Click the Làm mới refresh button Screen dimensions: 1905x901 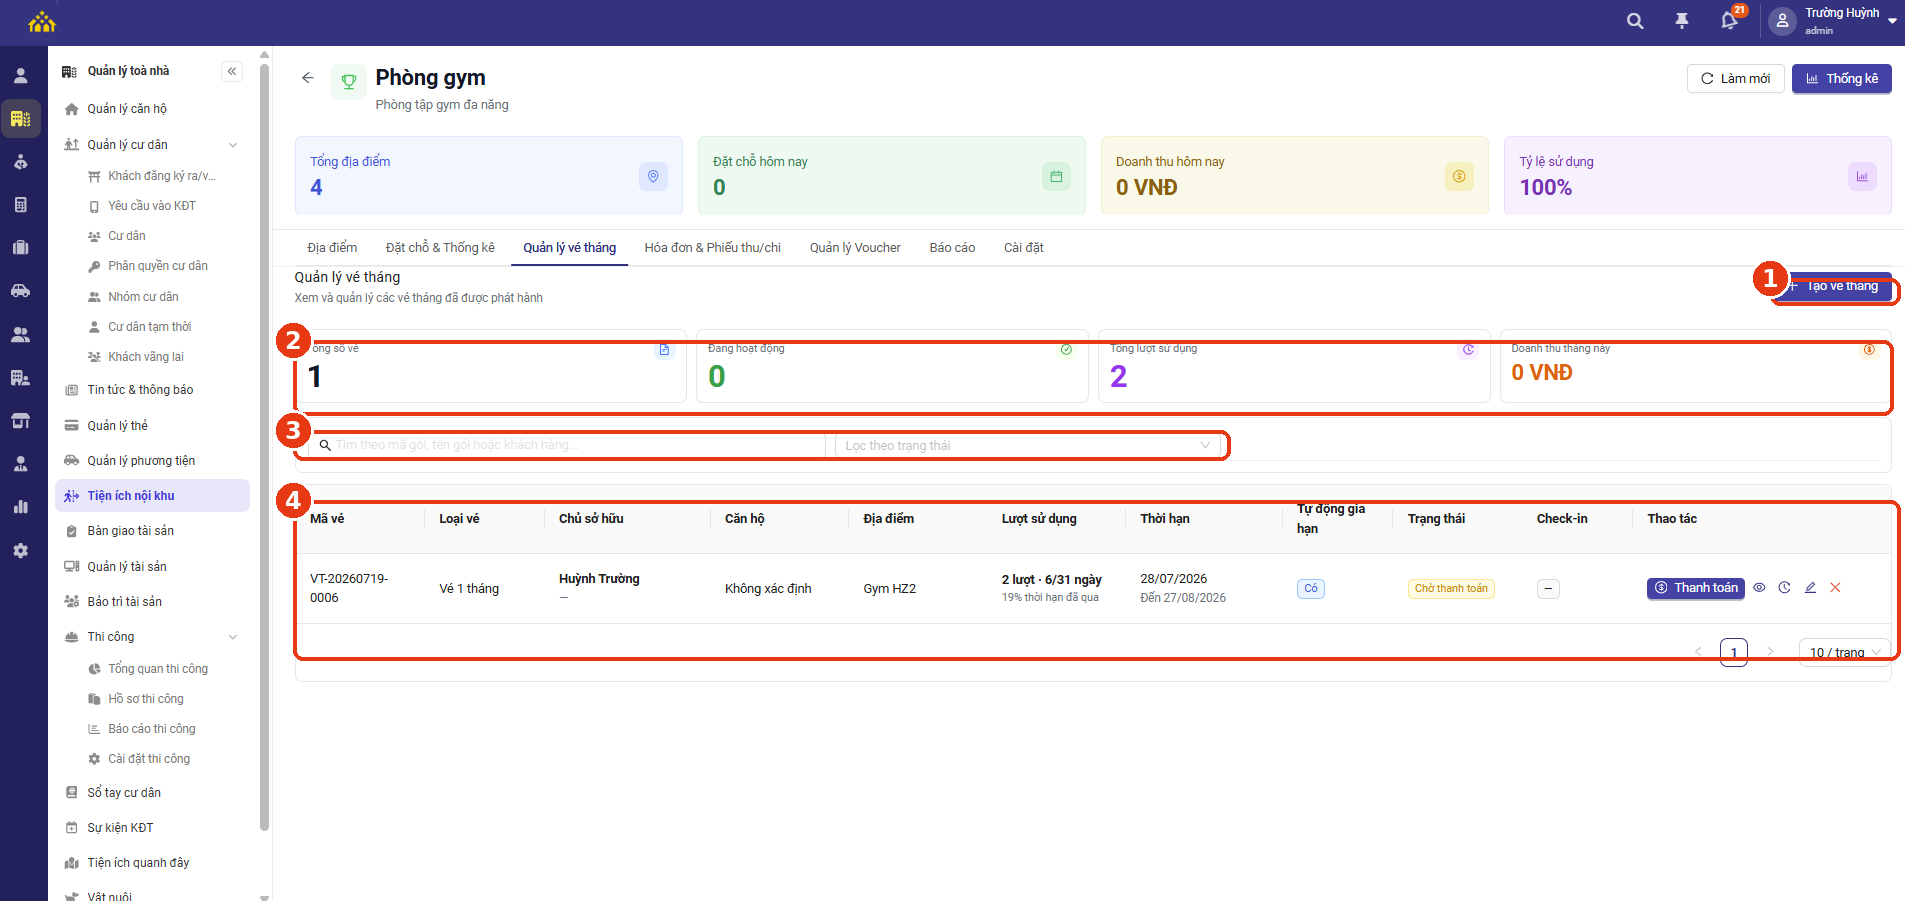1736,79
